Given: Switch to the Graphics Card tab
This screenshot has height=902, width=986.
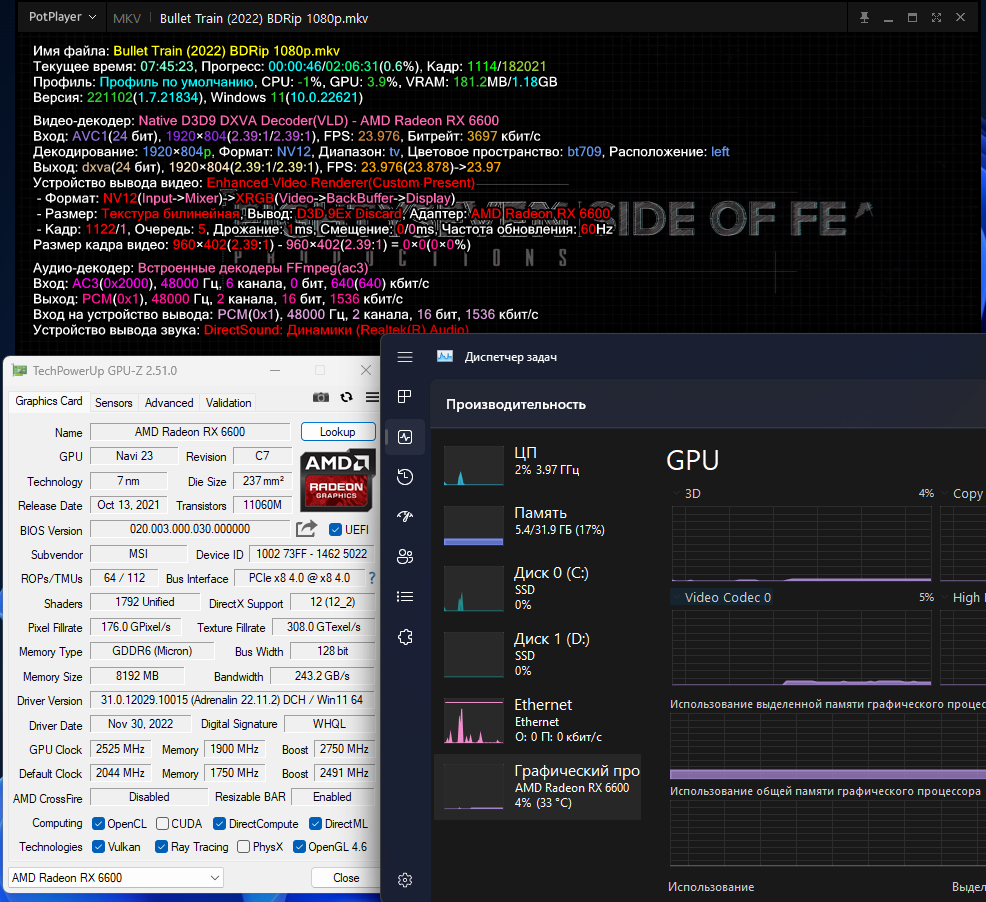Looking at the screenshot, I should pyautogui.click(x=48, y=401).
